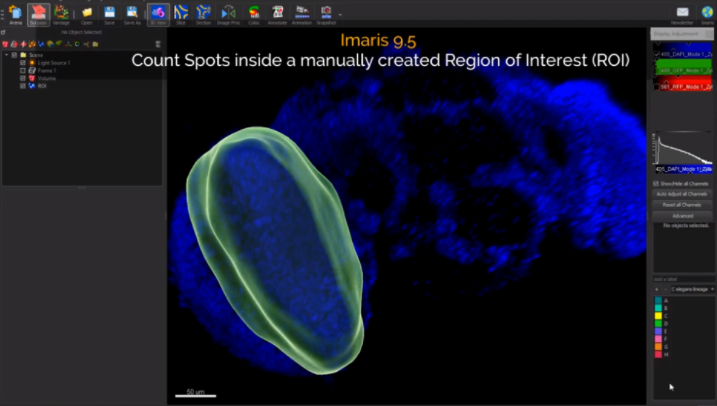Collapse the Scene tree node
Image resolution: width=717 pixels, height=406 pixels.
coord(6,55)
